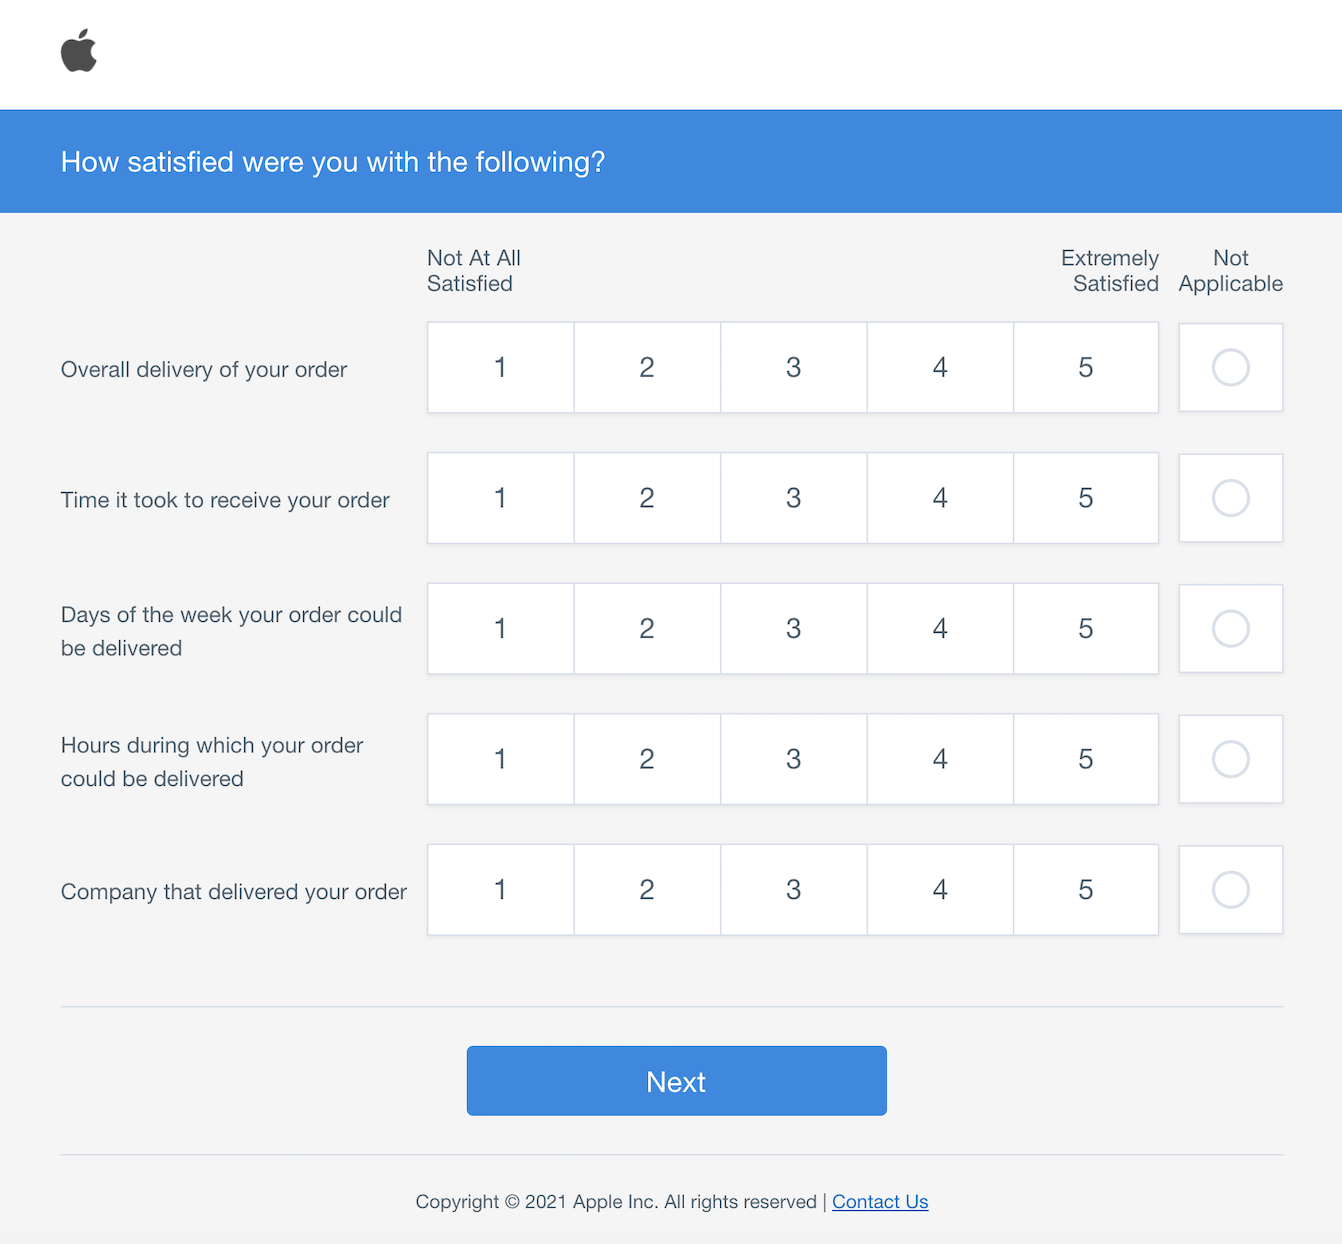Rate Company that delivered your order 1
1342x1244 pixels.
pos(500,889)
